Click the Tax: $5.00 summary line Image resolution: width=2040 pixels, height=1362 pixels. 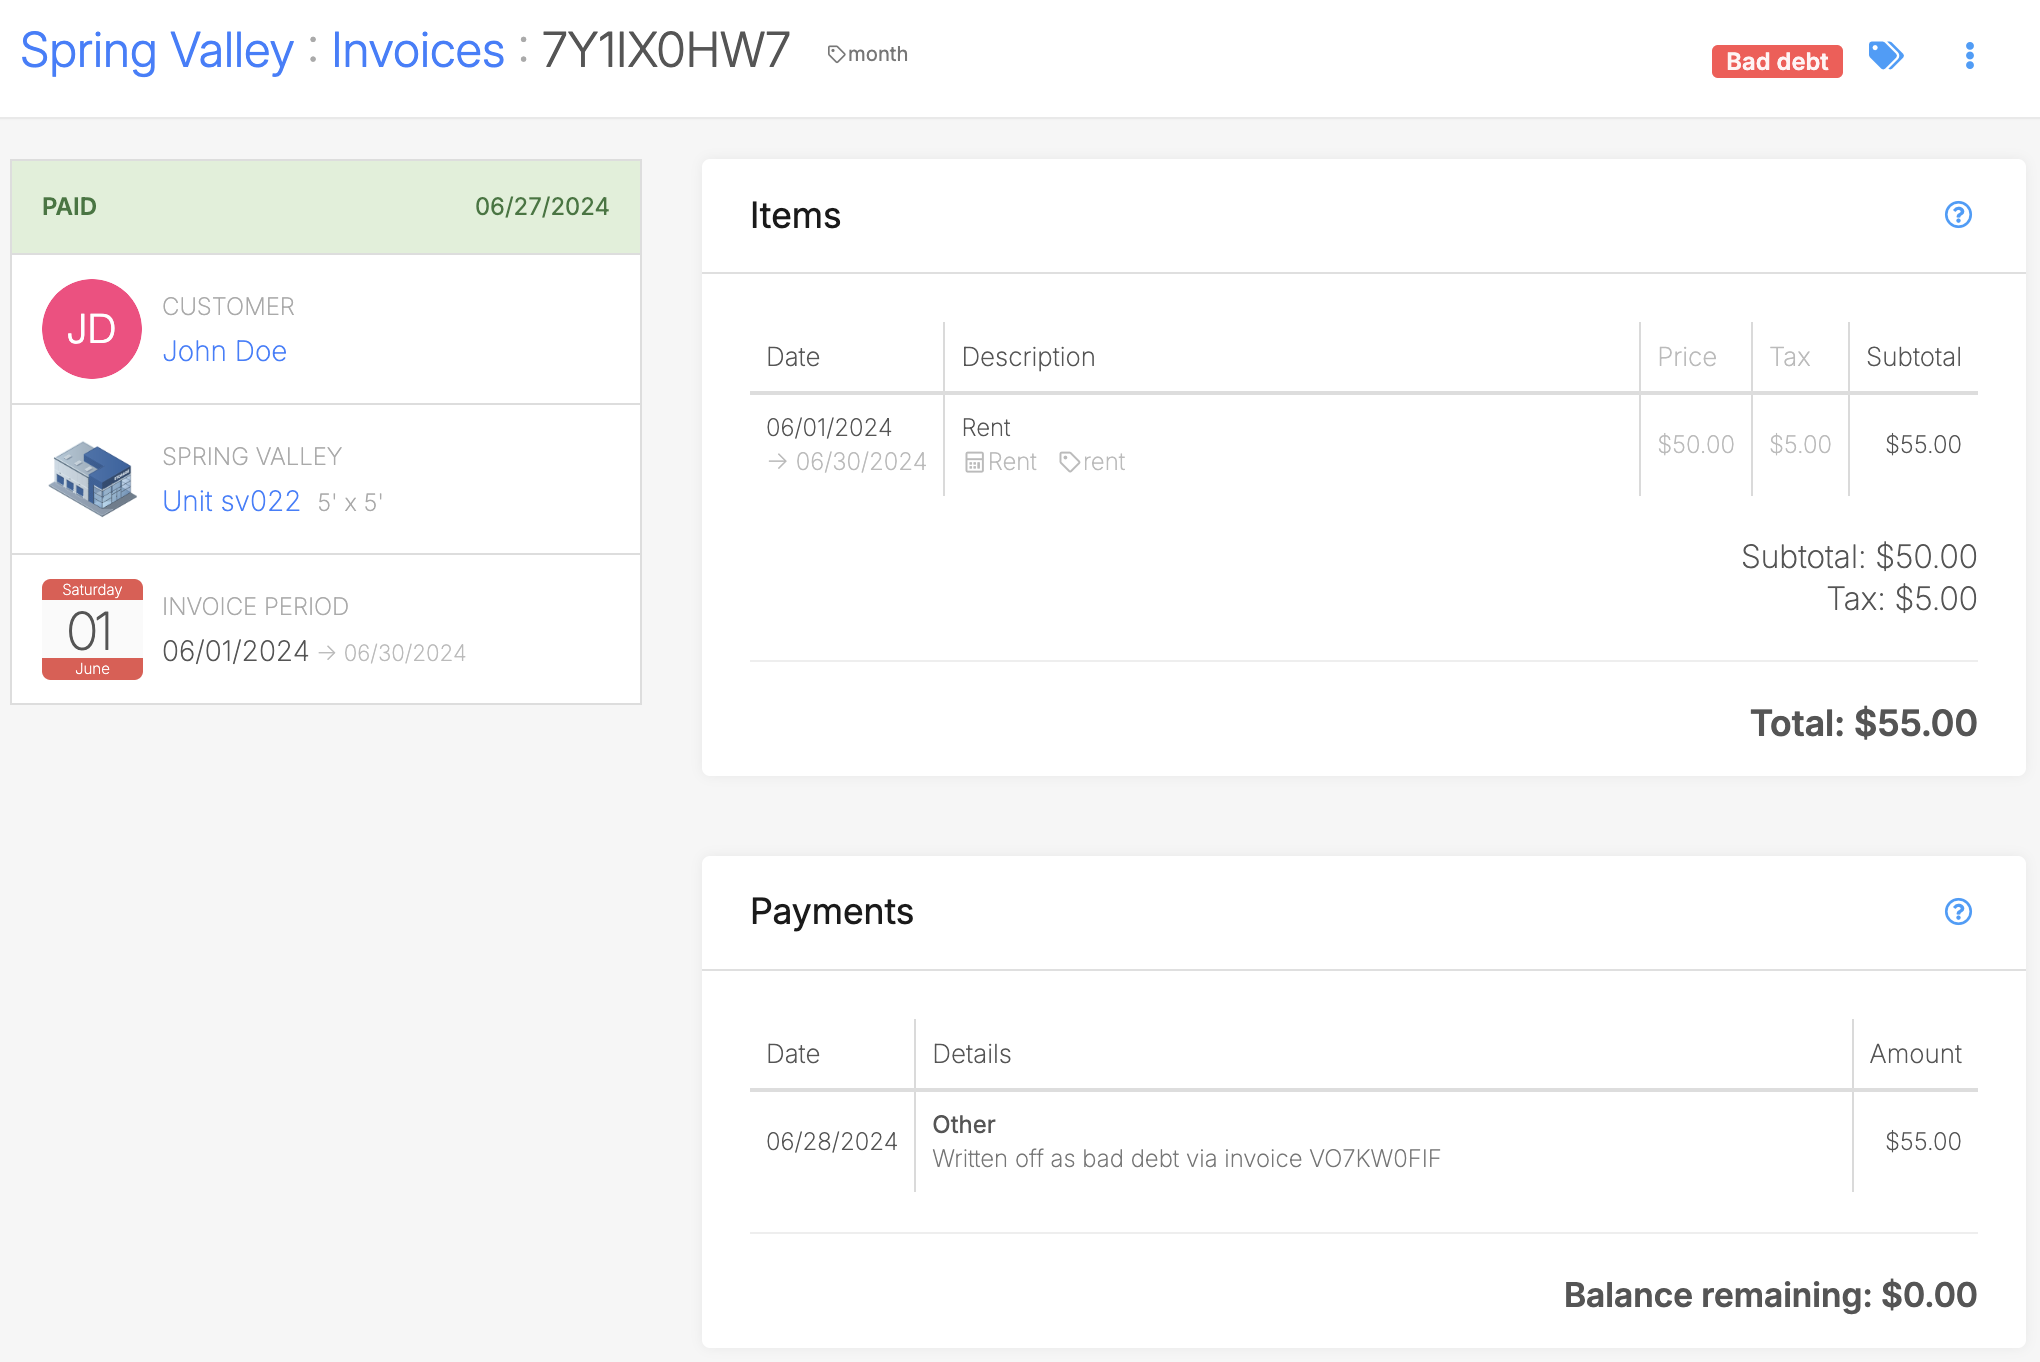tap(1902, 599)
